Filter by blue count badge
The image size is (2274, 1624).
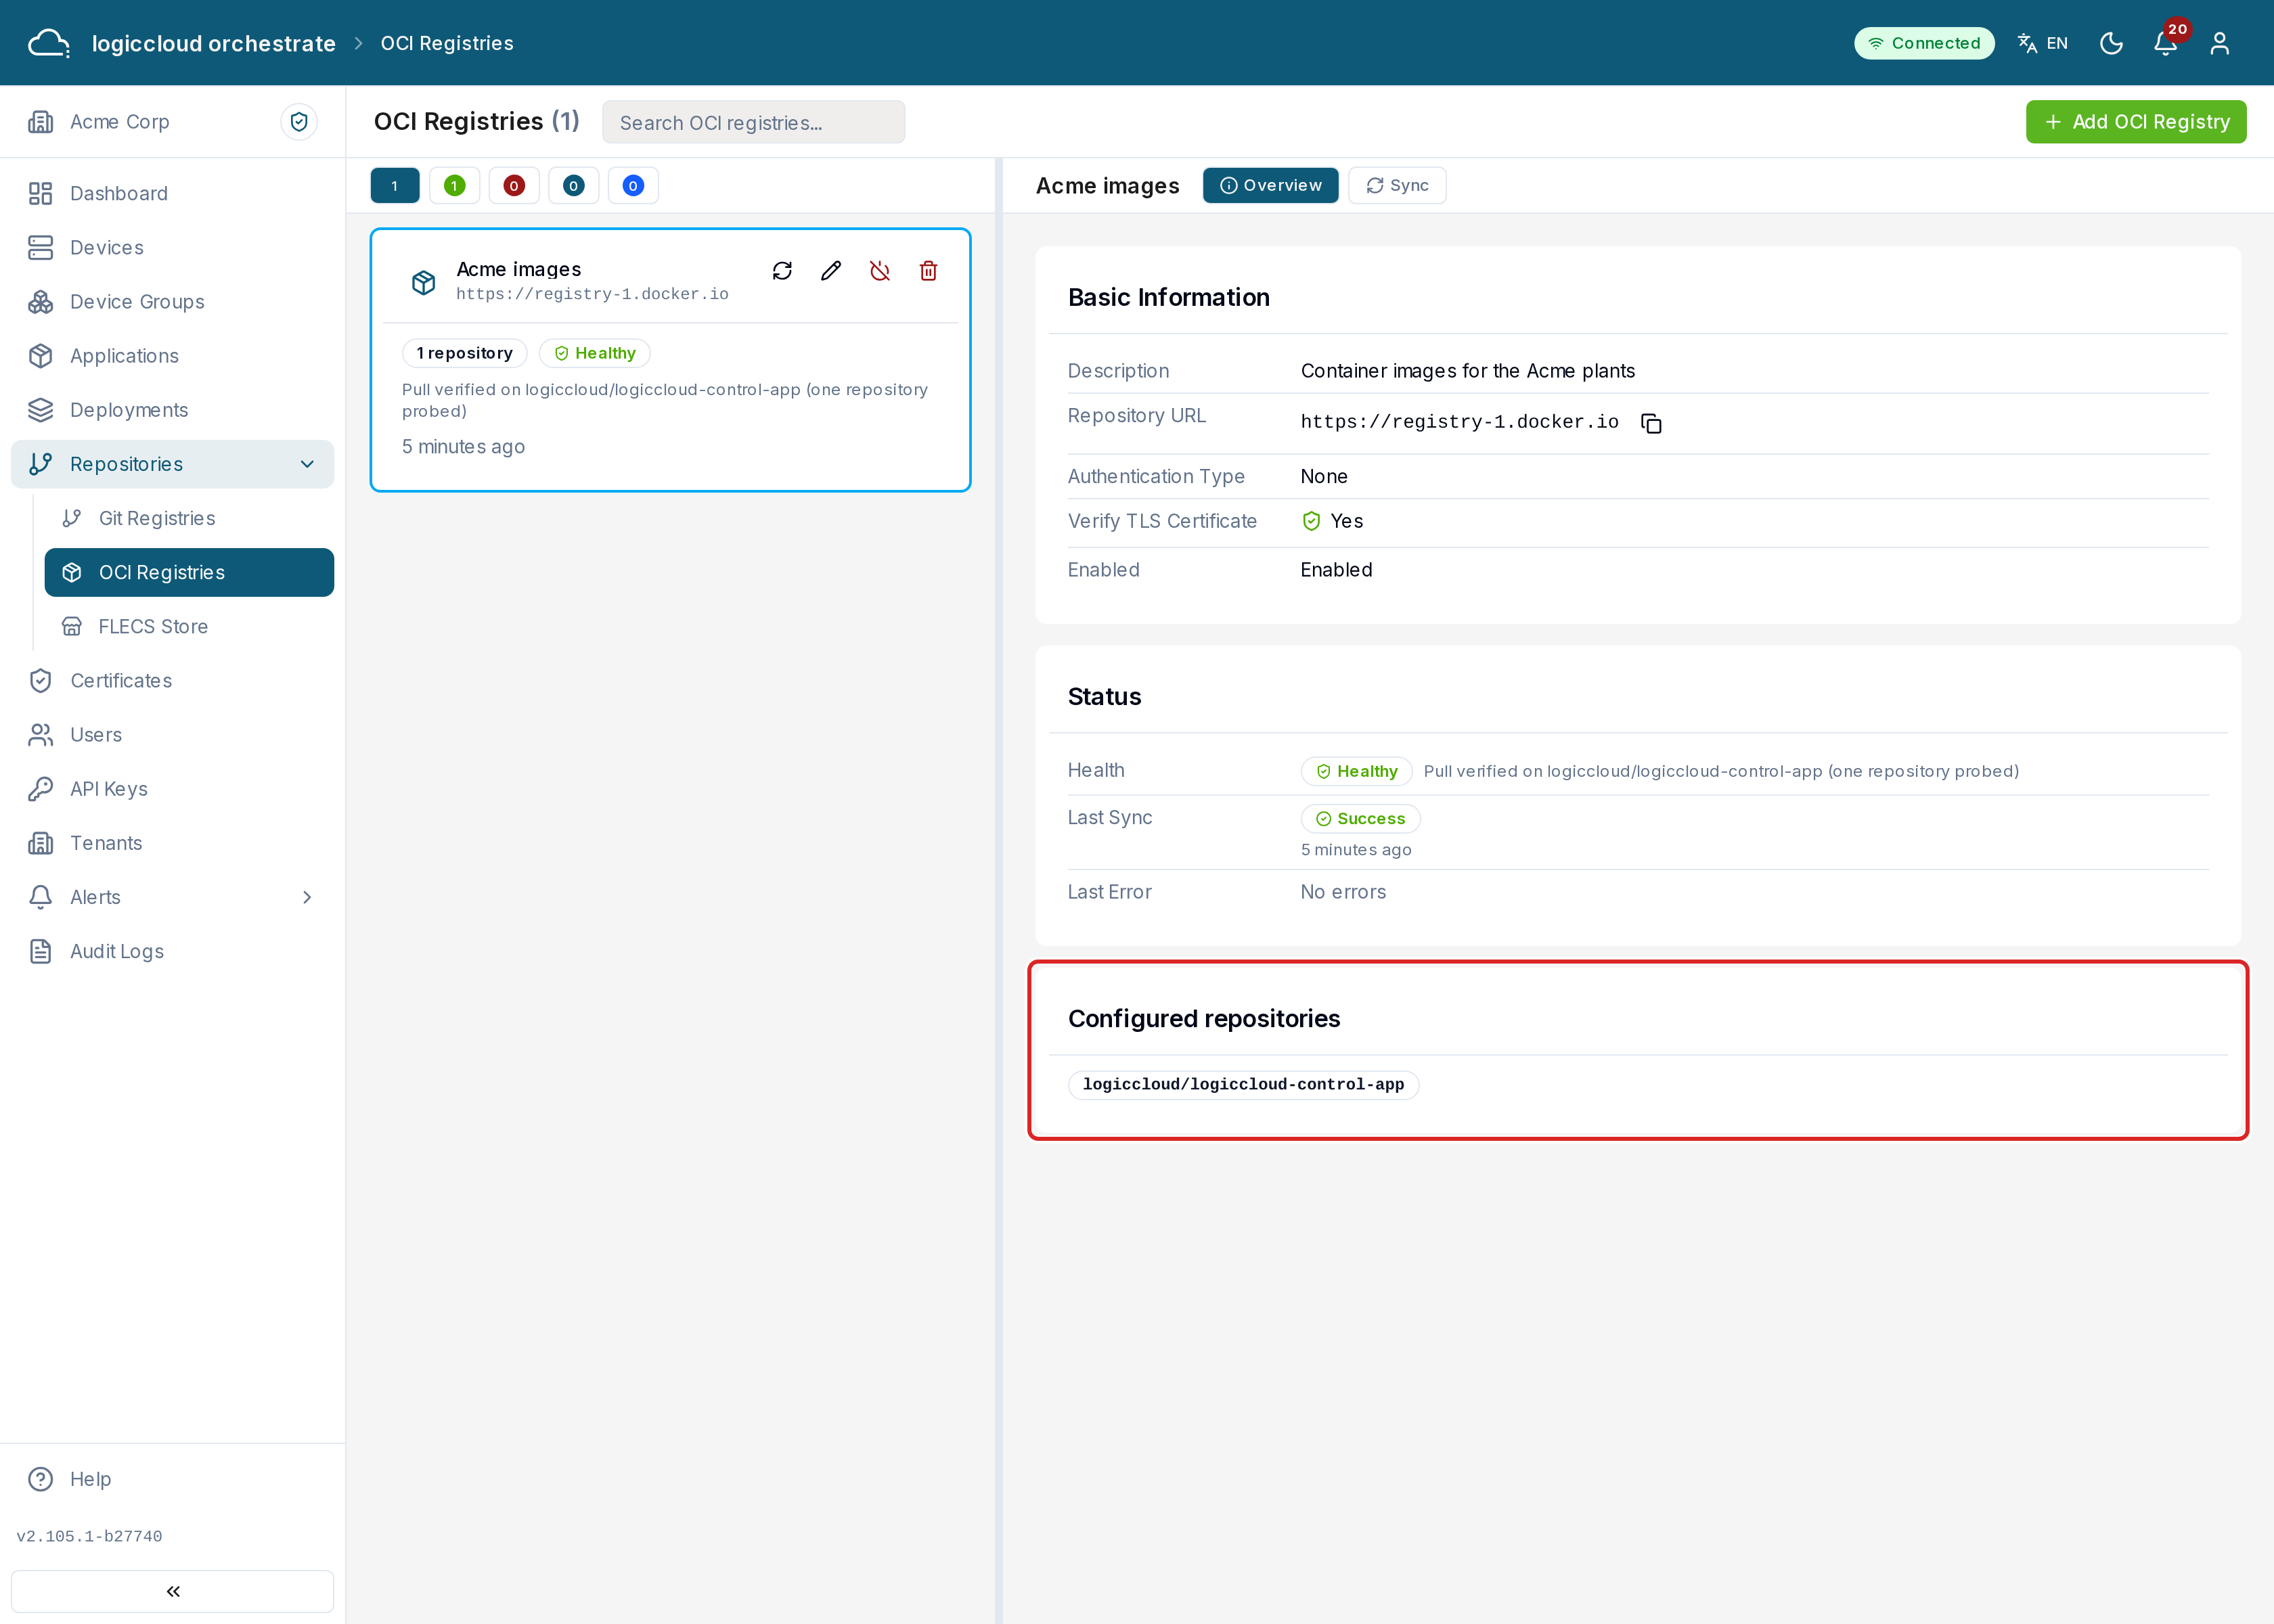633,185
